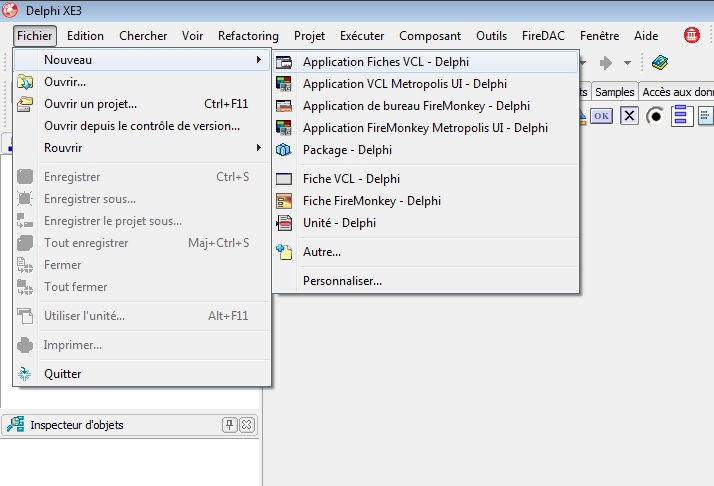Expand the Rouvrir submenu
The width and height of the screenshot is (714, 486).
(142, 148)
